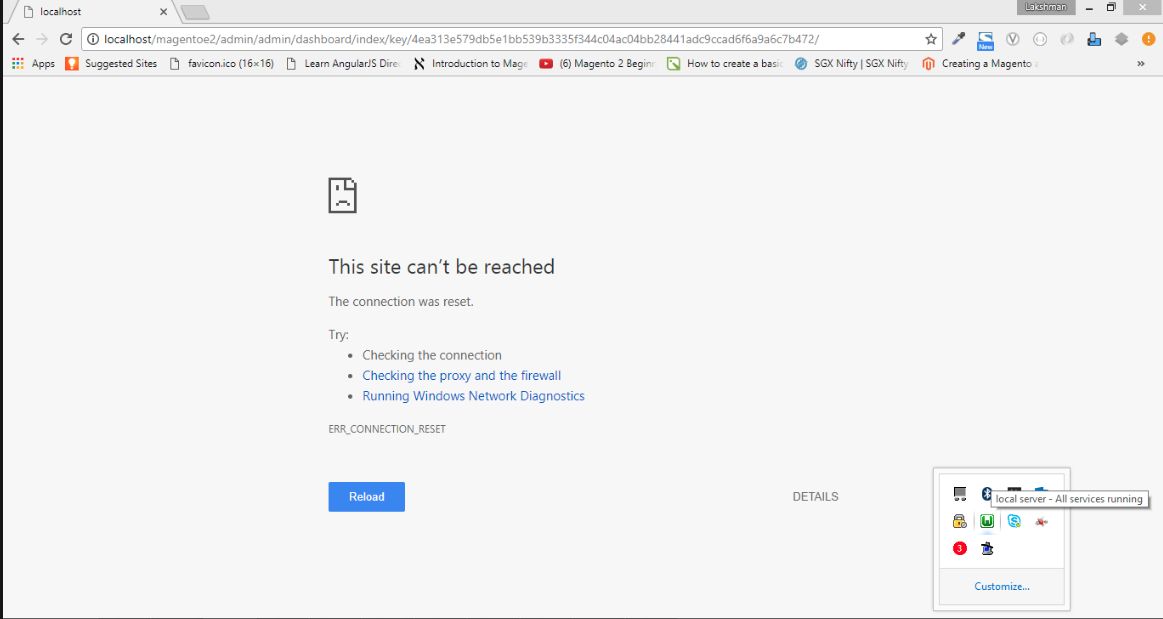The height and width of the screenshot is (619, 1163).
Task: Open the blue devices responsive-viewer extension
Action: coord(1094,39)
